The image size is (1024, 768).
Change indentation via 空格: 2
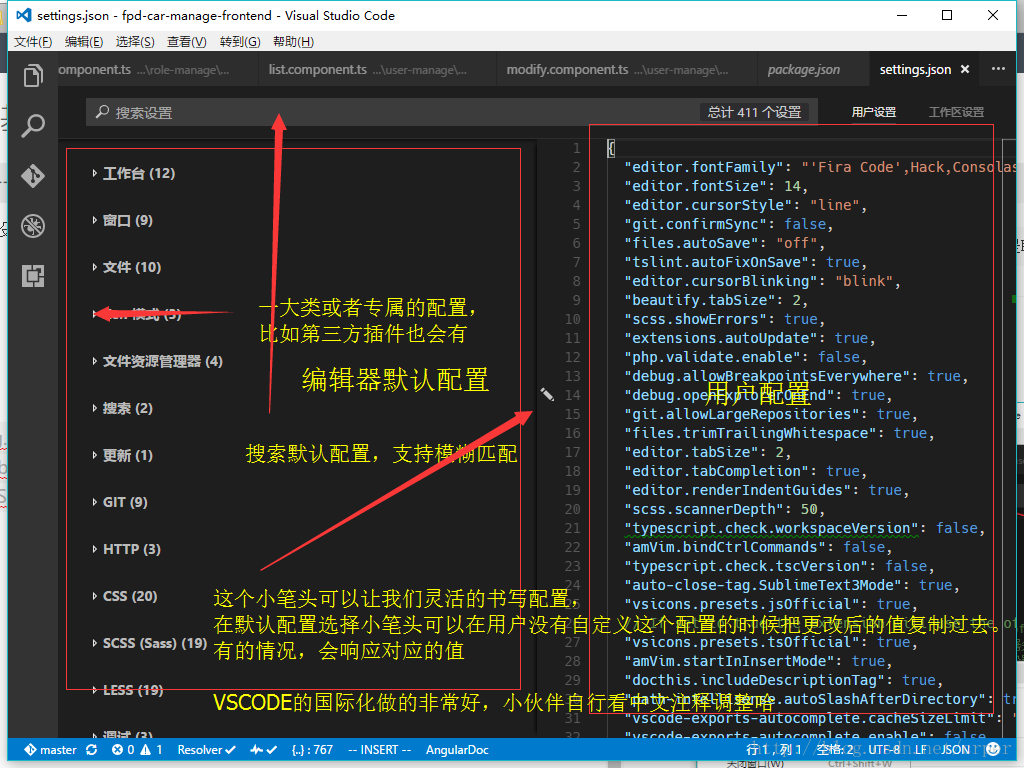click(835, 750)
